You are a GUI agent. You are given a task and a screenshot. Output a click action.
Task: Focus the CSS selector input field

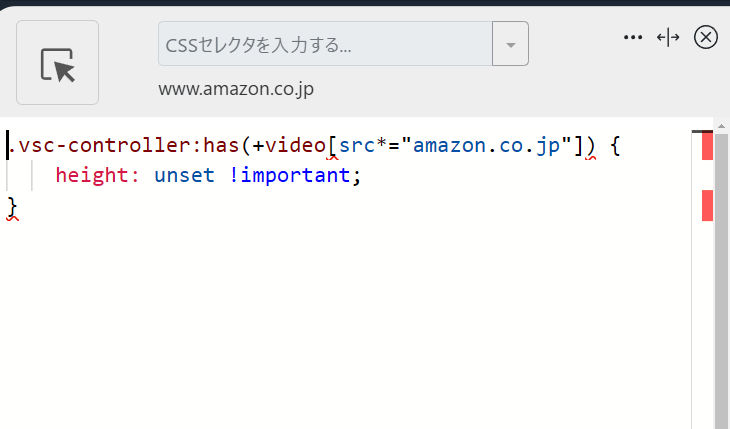click(325, 44)
